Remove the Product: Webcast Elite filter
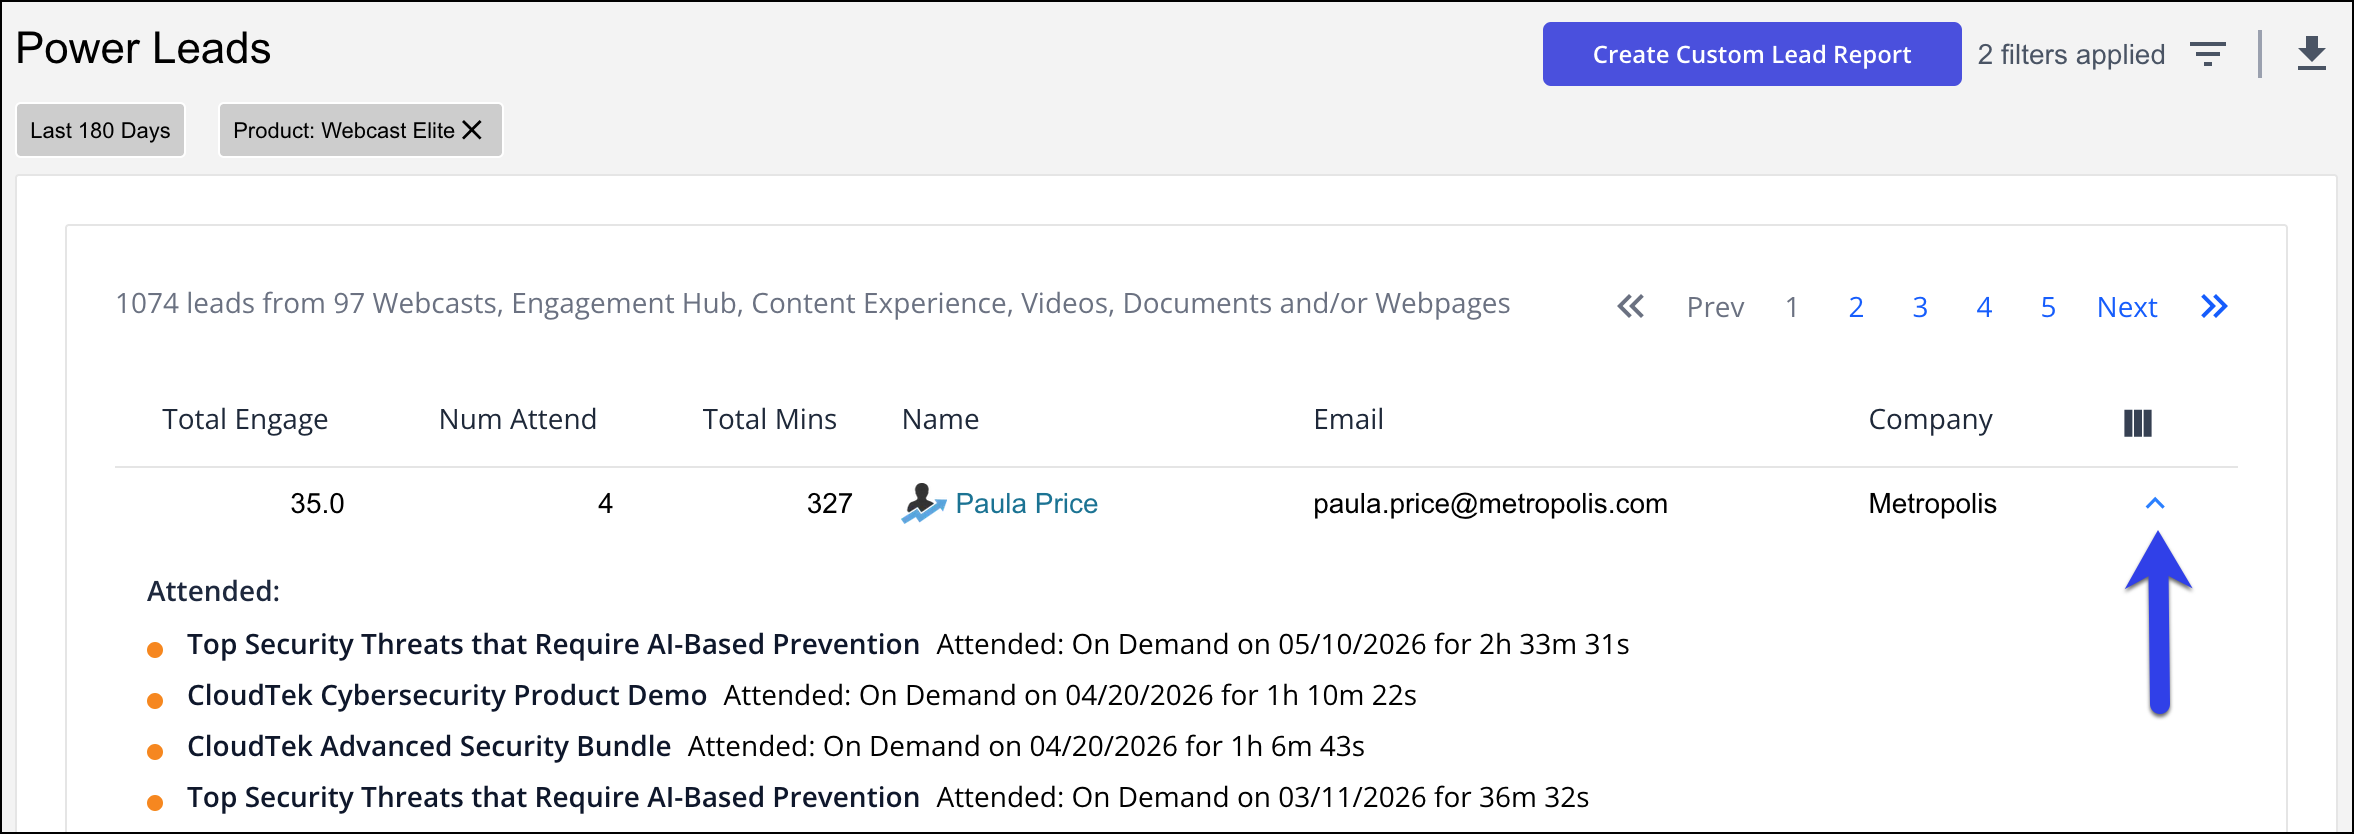 (x=472, y=130)
